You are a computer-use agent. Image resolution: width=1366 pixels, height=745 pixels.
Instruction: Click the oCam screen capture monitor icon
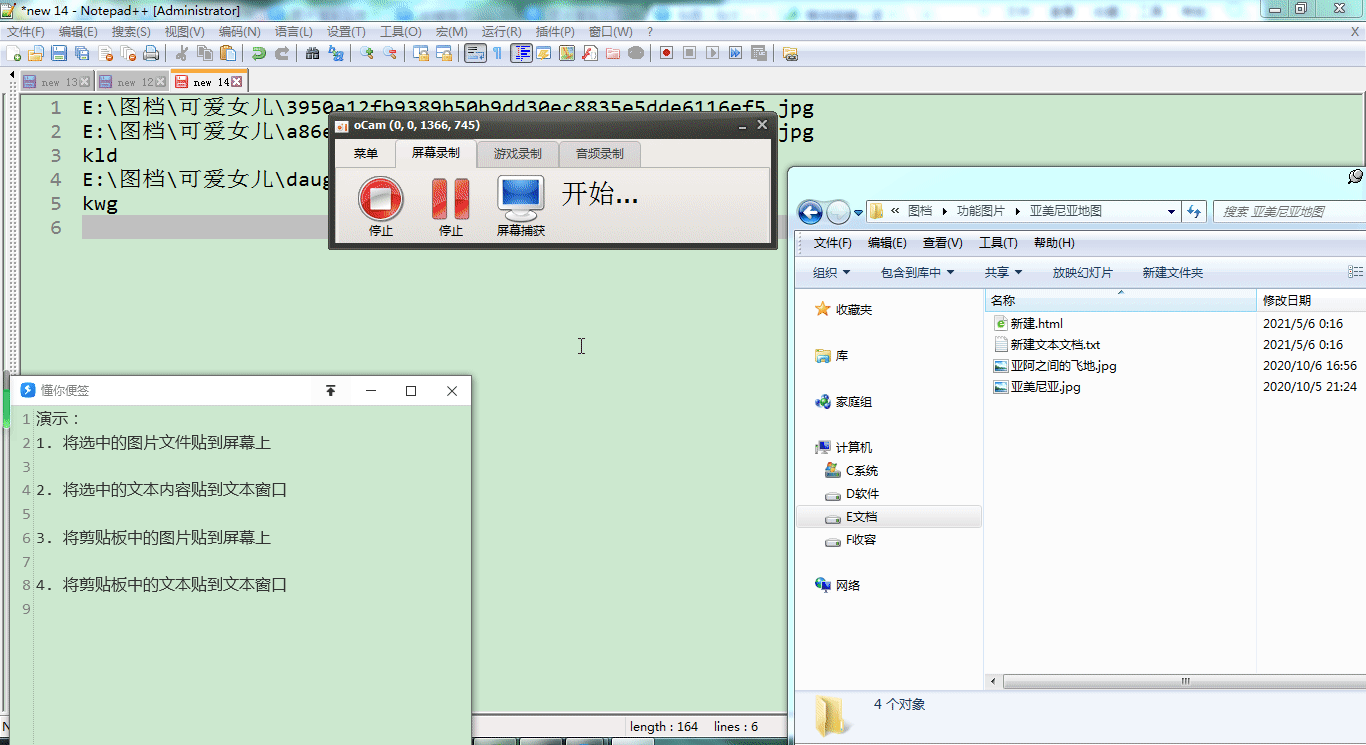click(x=520, y=199)
